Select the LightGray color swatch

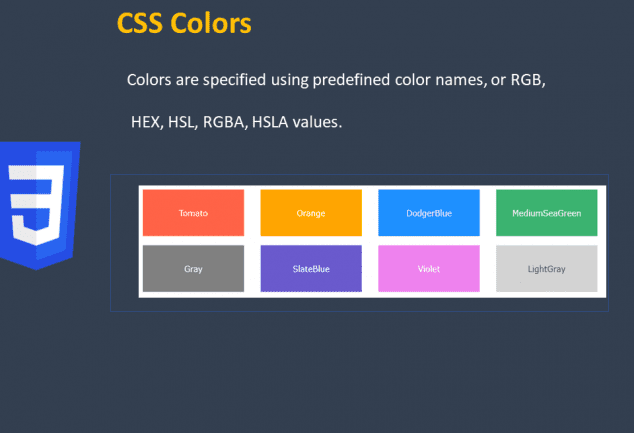point(547,268)
